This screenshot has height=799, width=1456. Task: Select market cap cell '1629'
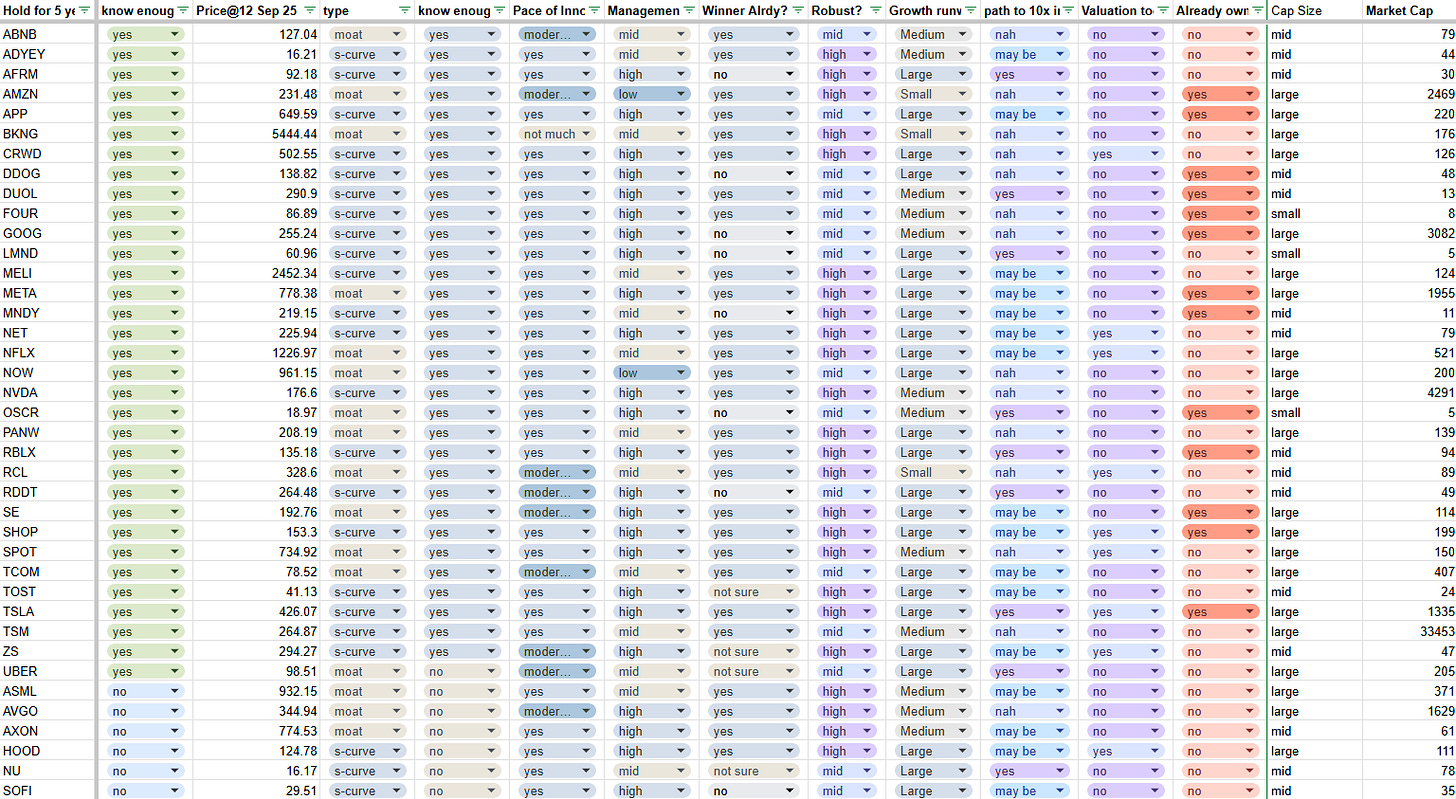click(1409, 711)
